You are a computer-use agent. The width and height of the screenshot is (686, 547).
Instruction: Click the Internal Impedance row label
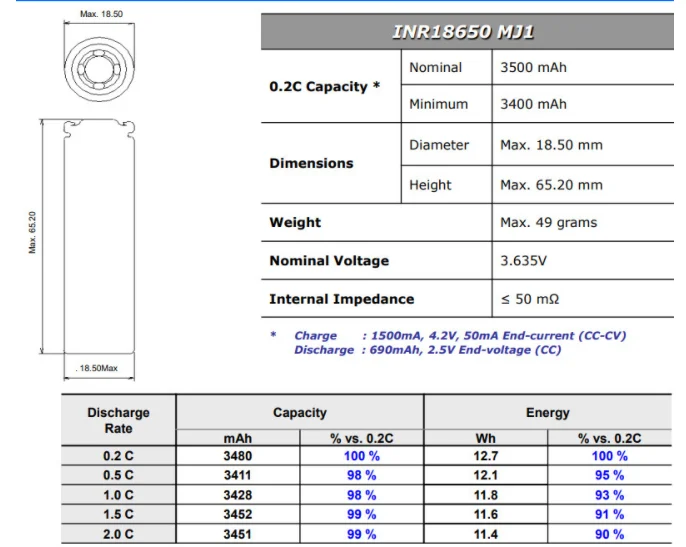(341, 299)
